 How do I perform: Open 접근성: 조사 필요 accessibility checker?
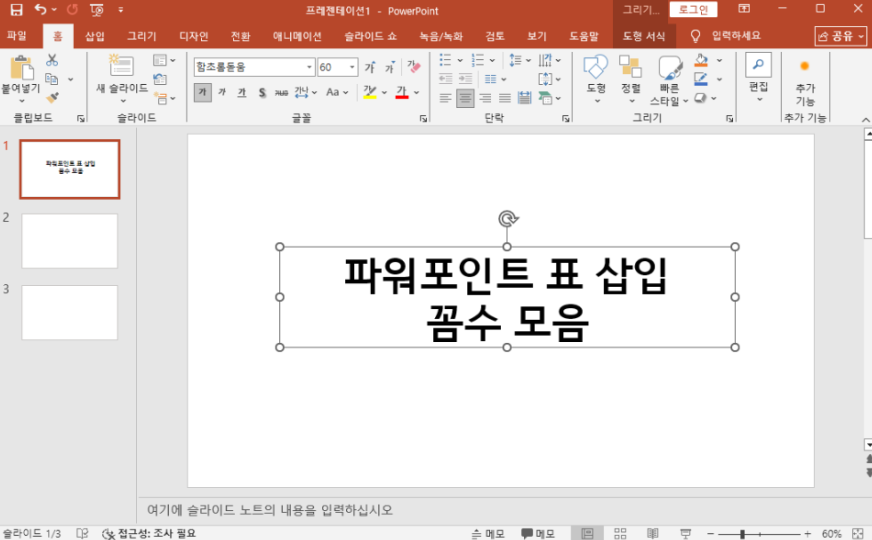pos(148,533)
